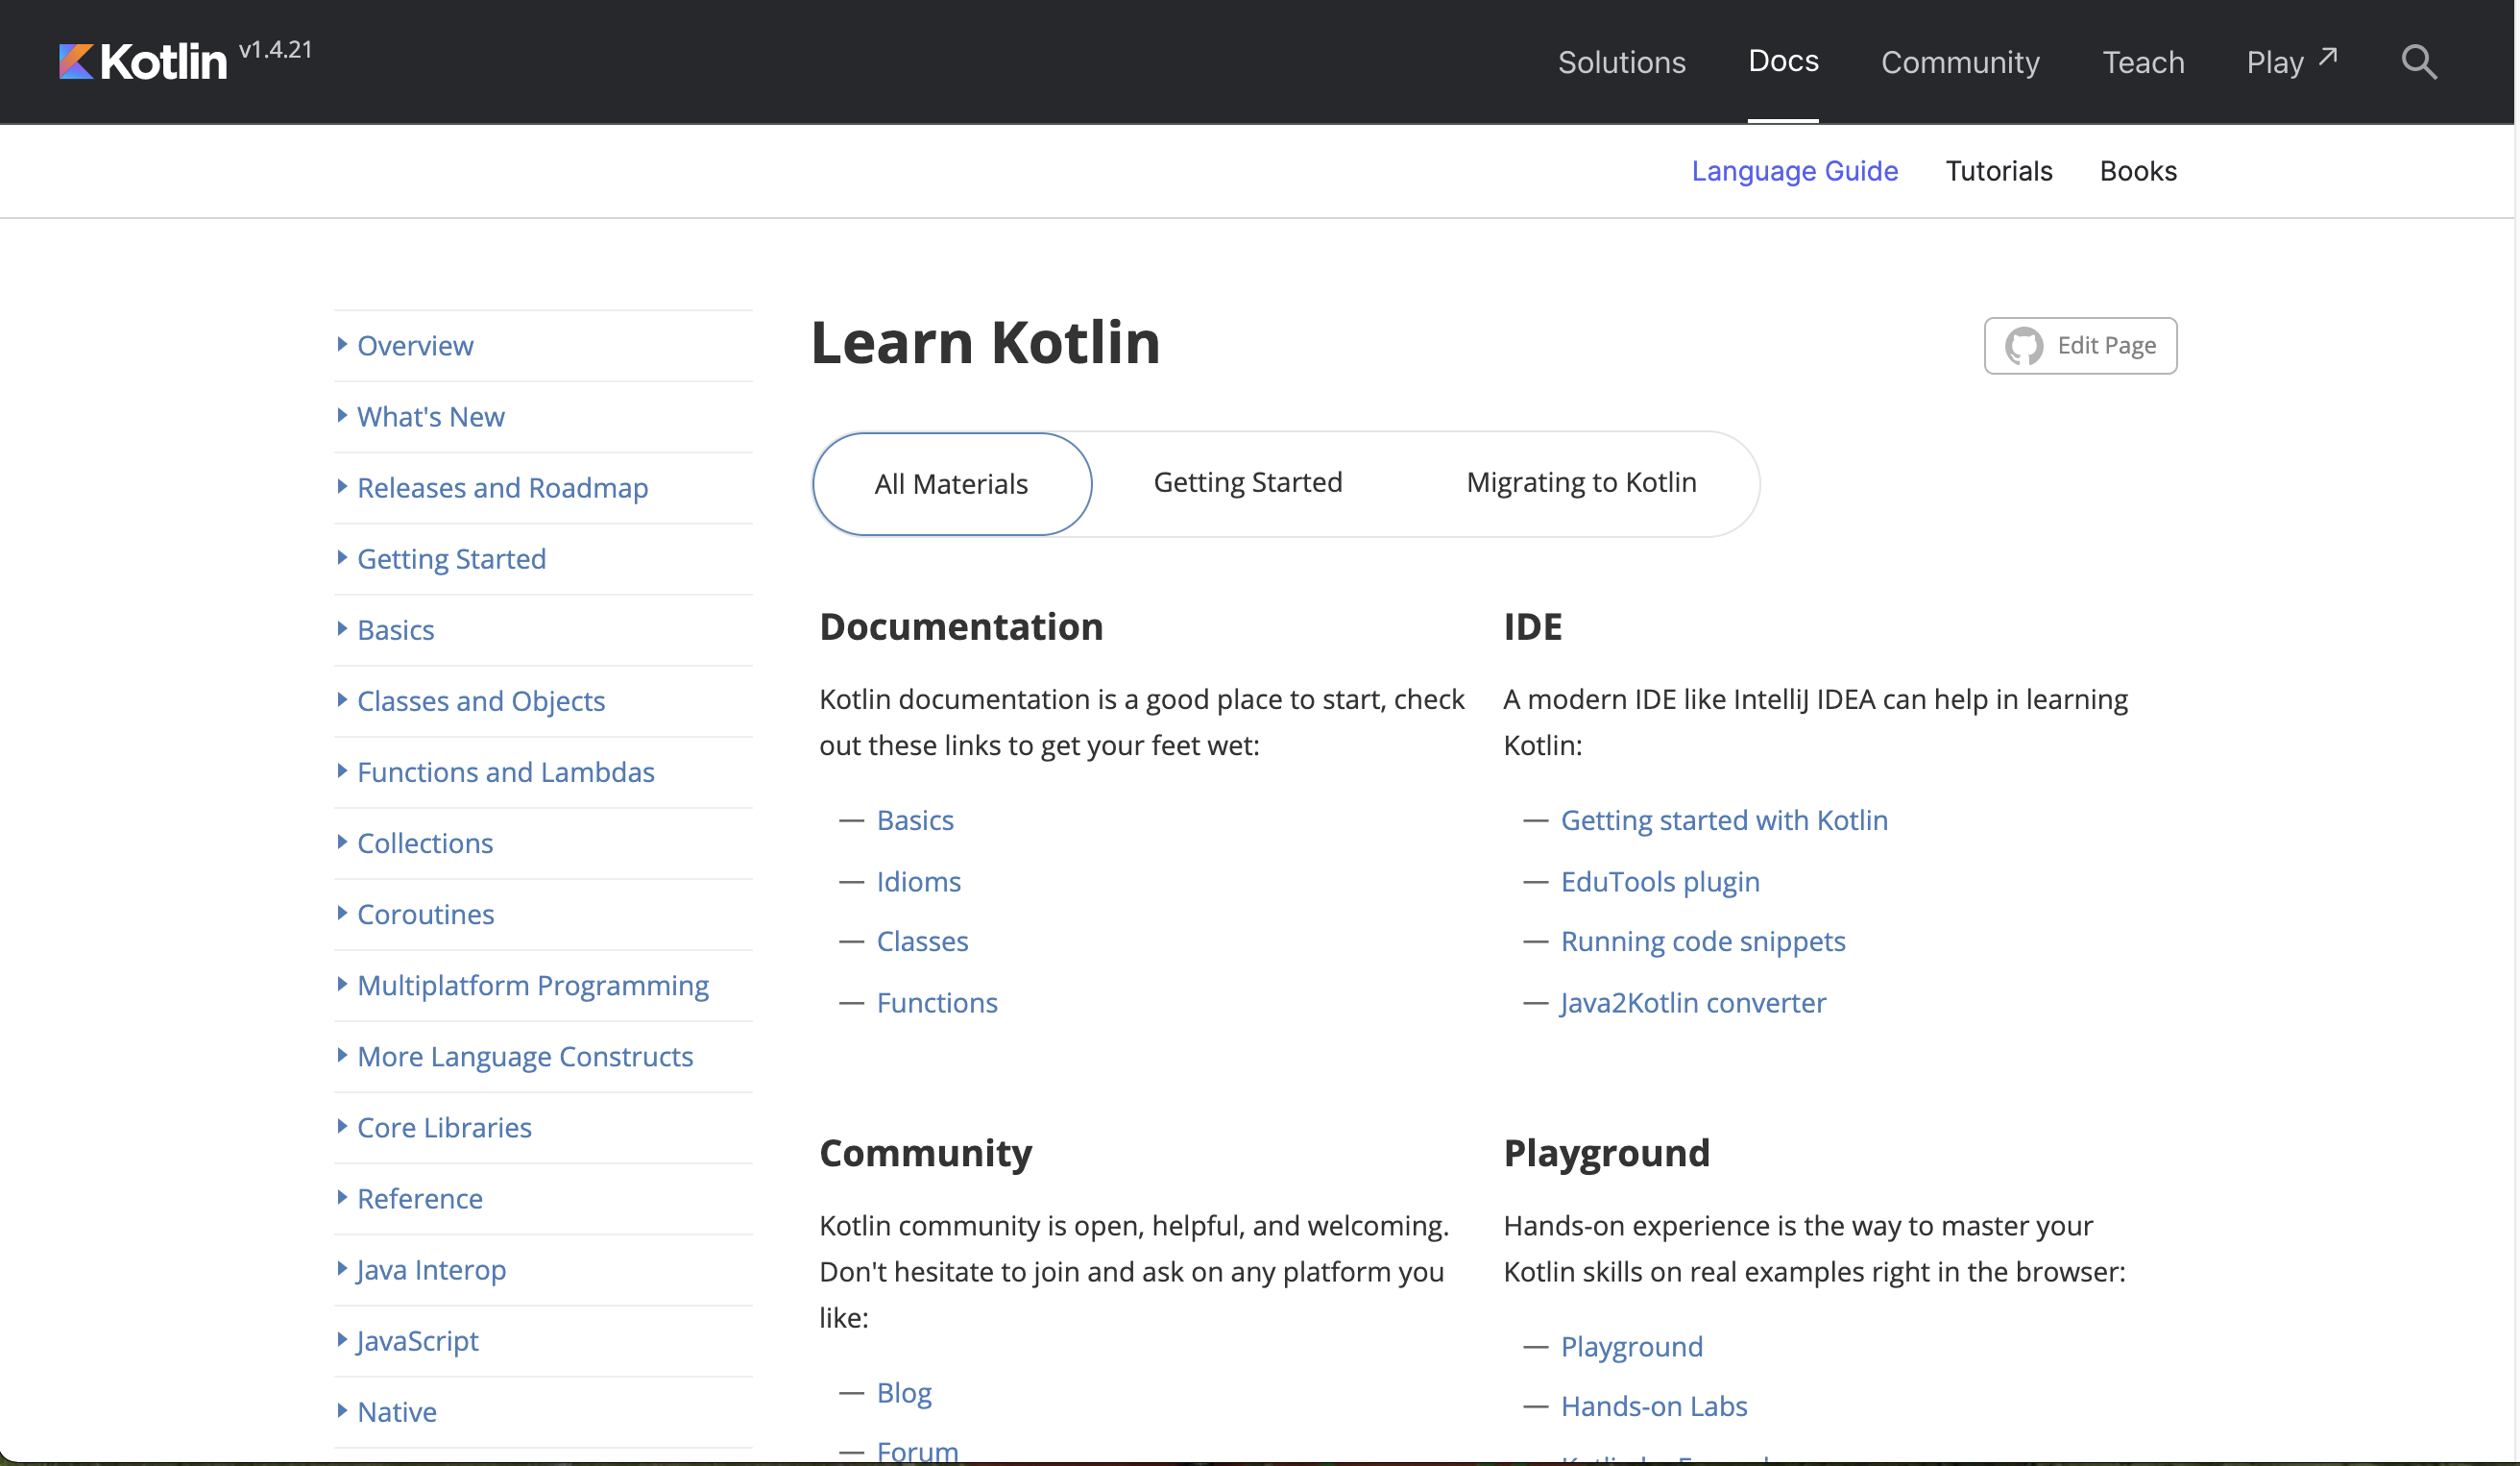Open Community in top navigation

coord(1959,62)
